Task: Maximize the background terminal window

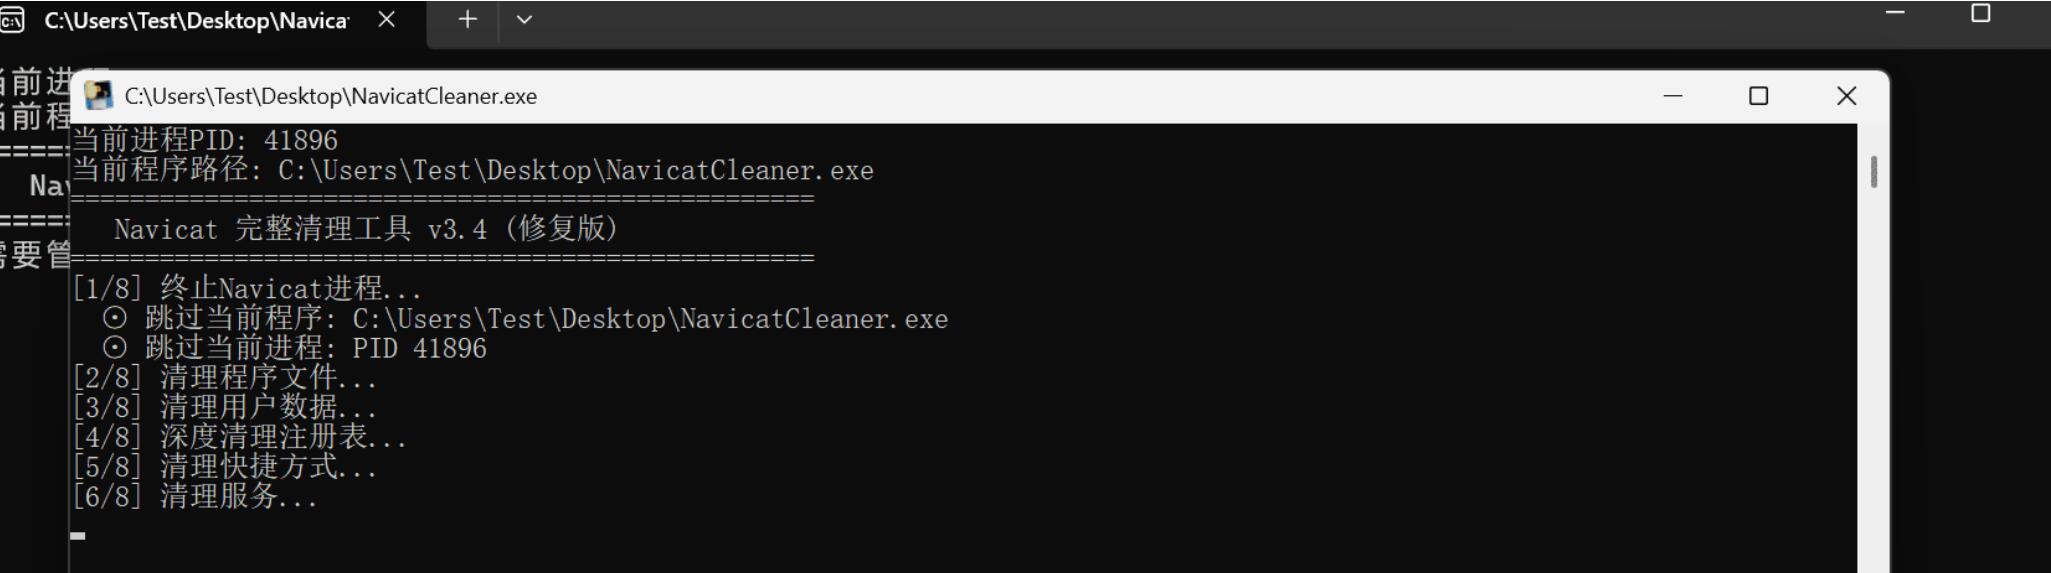Action: [x=1980, y=13]
